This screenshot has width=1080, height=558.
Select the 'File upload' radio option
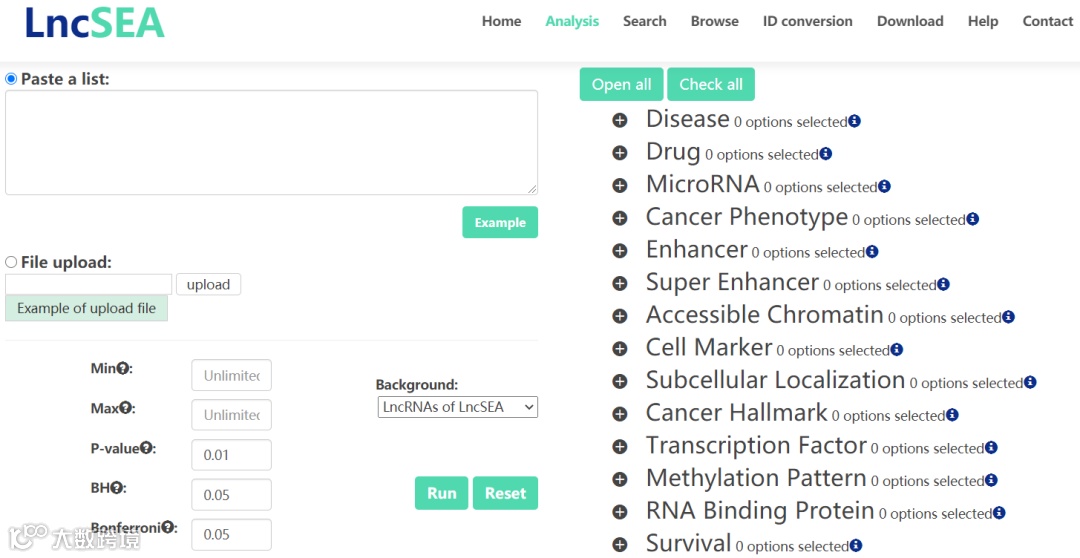pyautogui.click(x=12, y=262)
